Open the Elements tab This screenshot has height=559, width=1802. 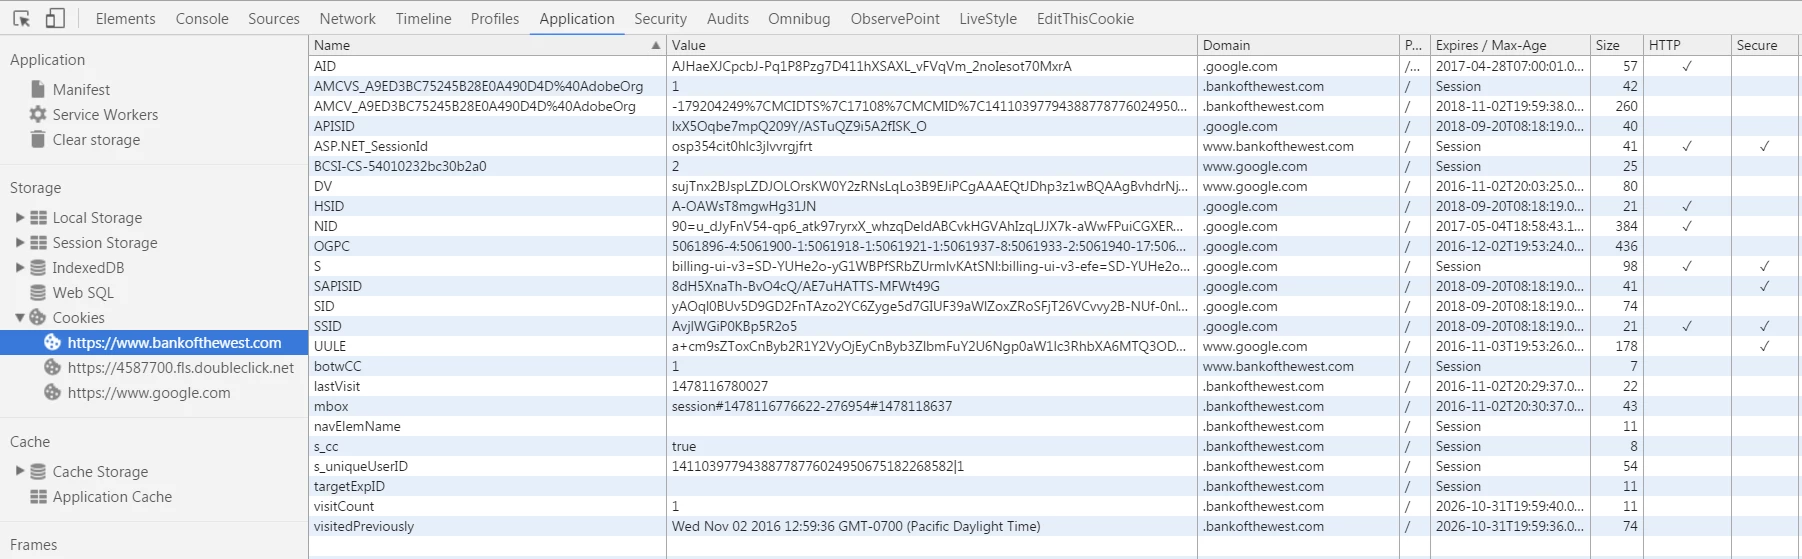(125, 18)
